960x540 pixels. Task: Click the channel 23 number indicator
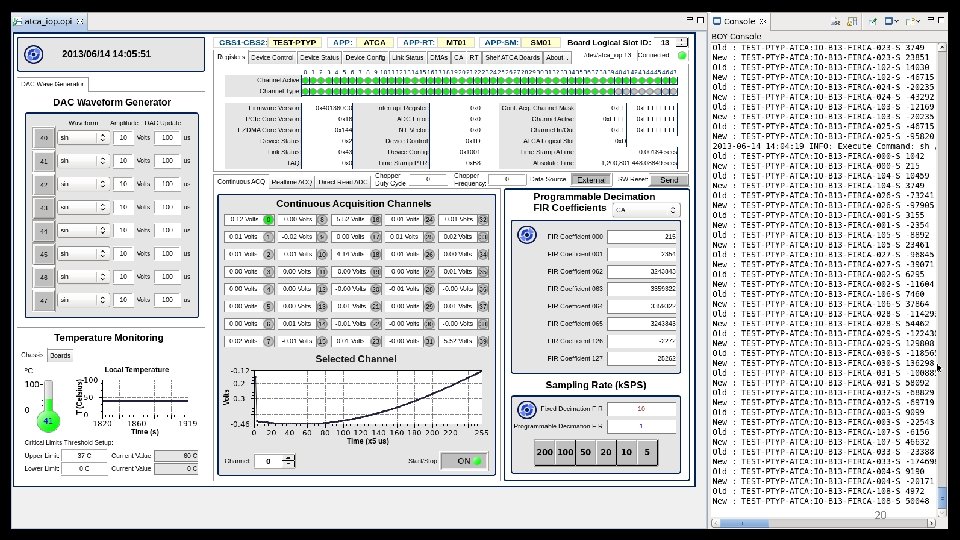[x=376, y=341]
